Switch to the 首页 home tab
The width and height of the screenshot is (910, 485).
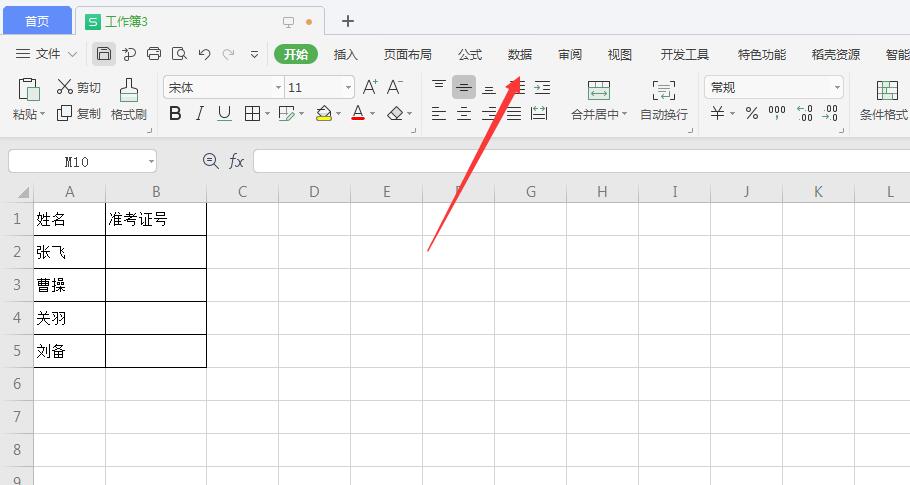[x=37, y=21]
